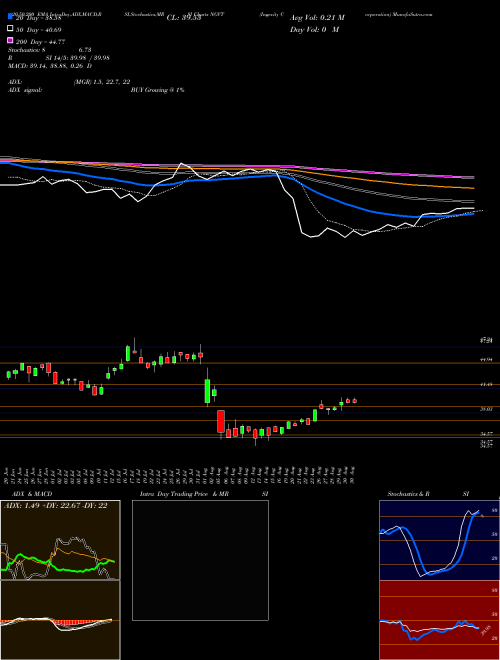Click the 41.49 price axis label
This screenshot has height=660, width=500.
click(486, 384)
